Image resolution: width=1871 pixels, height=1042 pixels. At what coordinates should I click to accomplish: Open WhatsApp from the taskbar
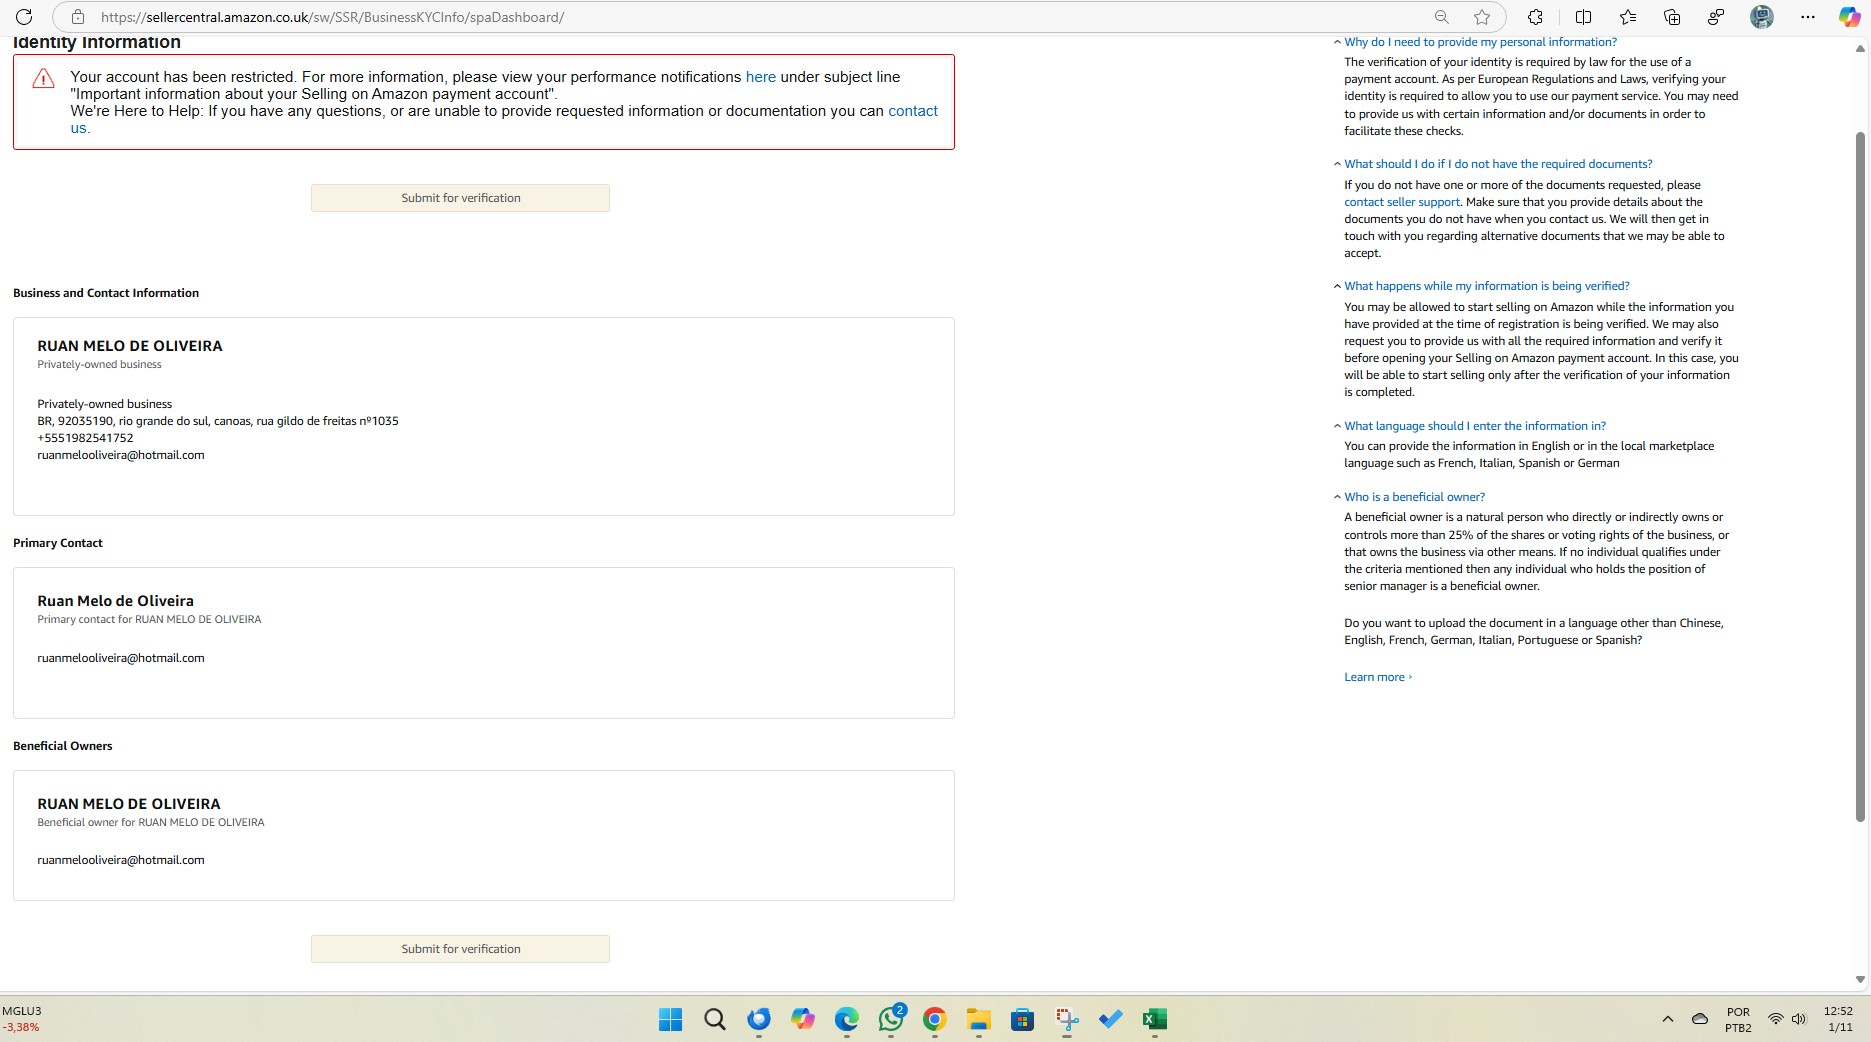pyautogui.click(x=891, y=1019)
